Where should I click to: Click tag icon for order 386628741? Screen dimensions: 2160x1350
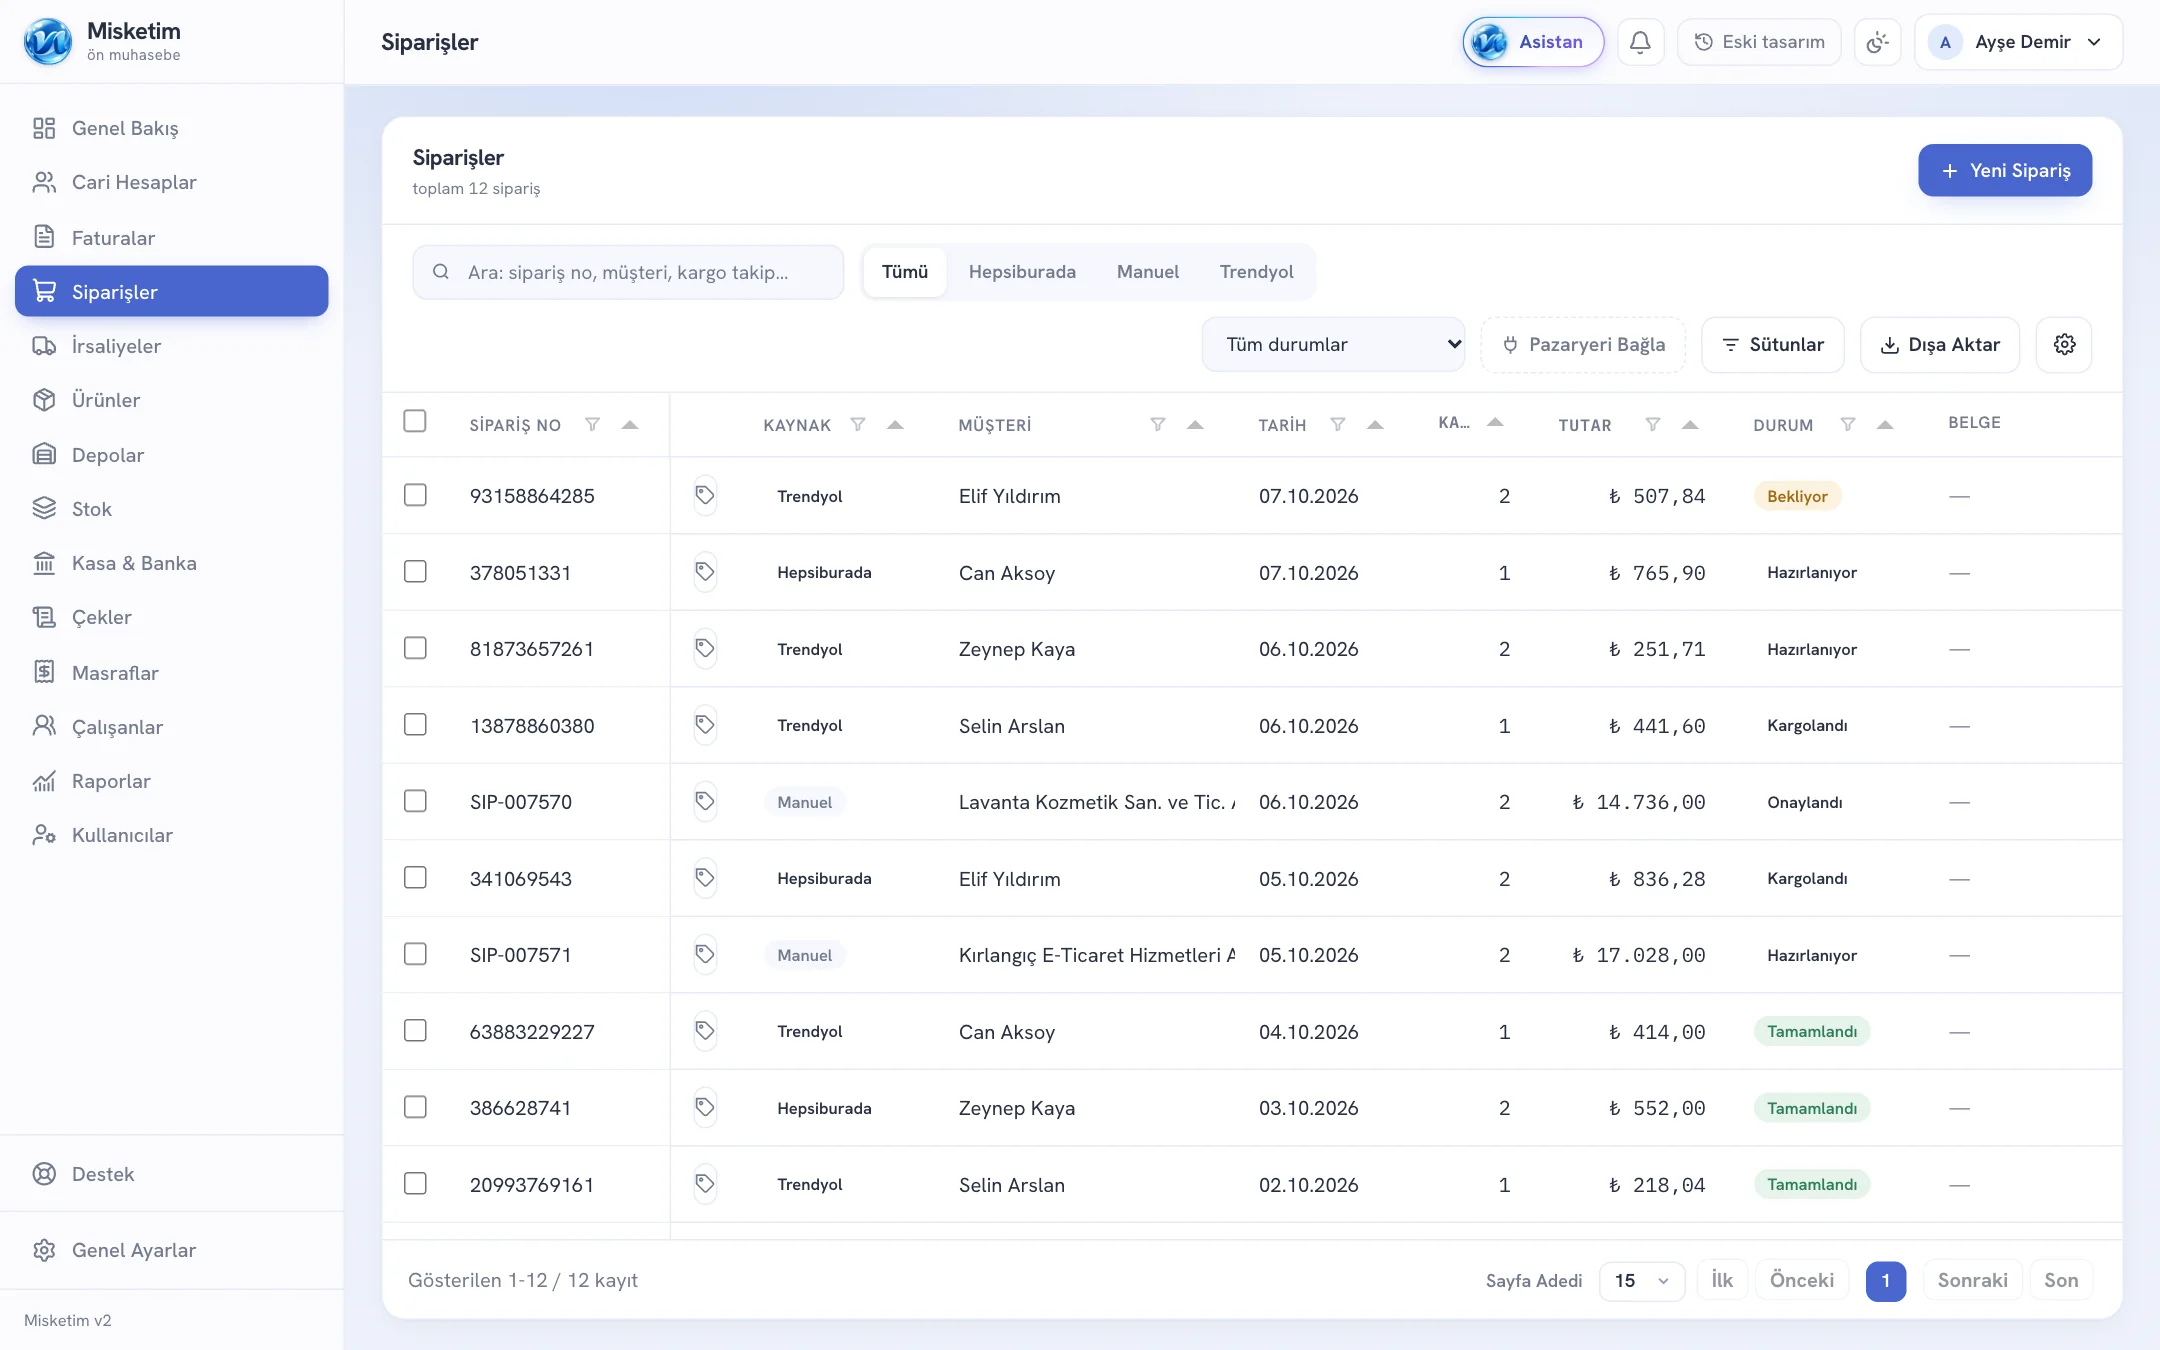point(705,1107)
